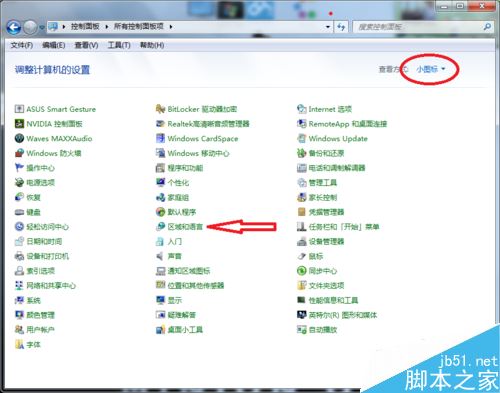Viewport: 500px width, 393px height.
Task: Click the 备份和还原 icon
Action: pos(301,153)
